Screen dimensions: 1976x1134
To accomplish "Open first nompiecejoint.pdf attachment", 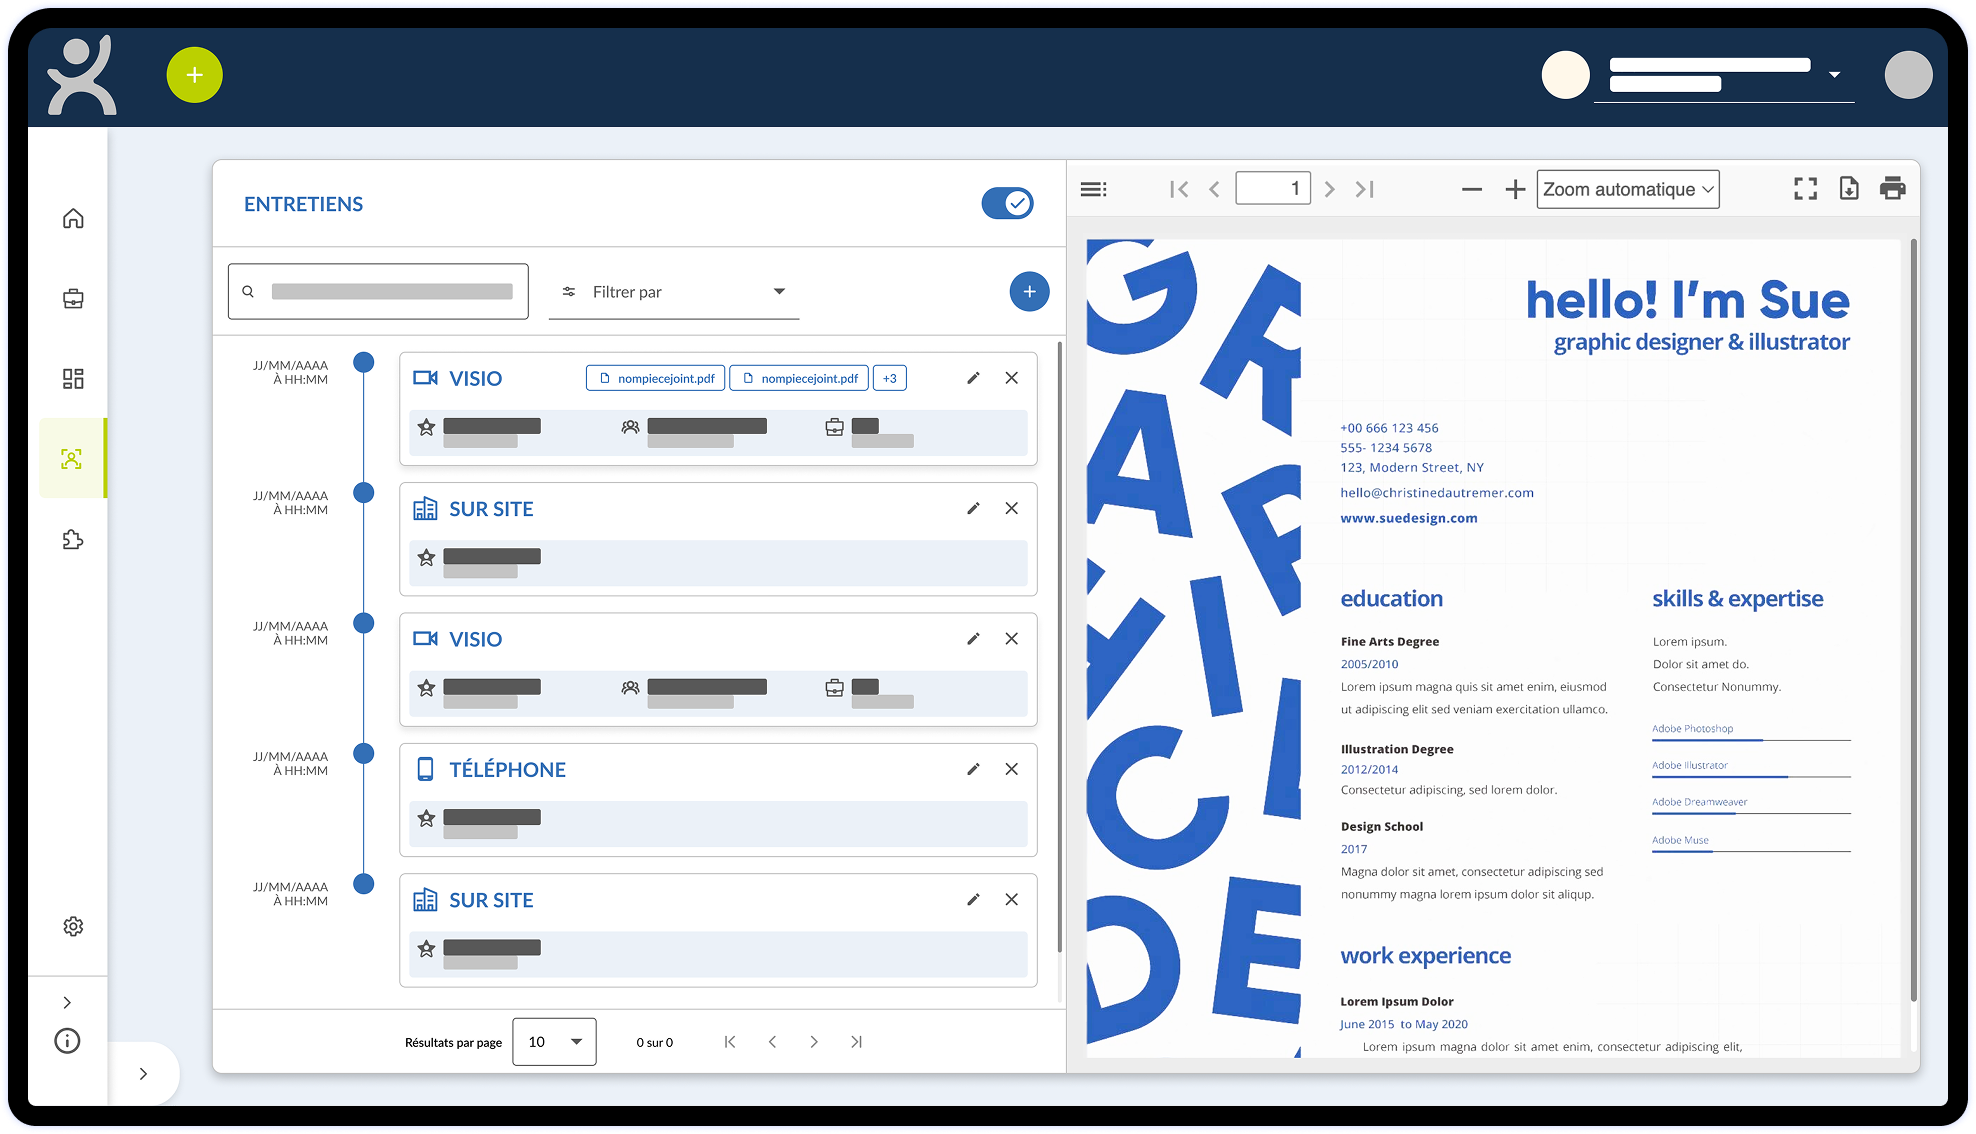I will pos(656,378).
